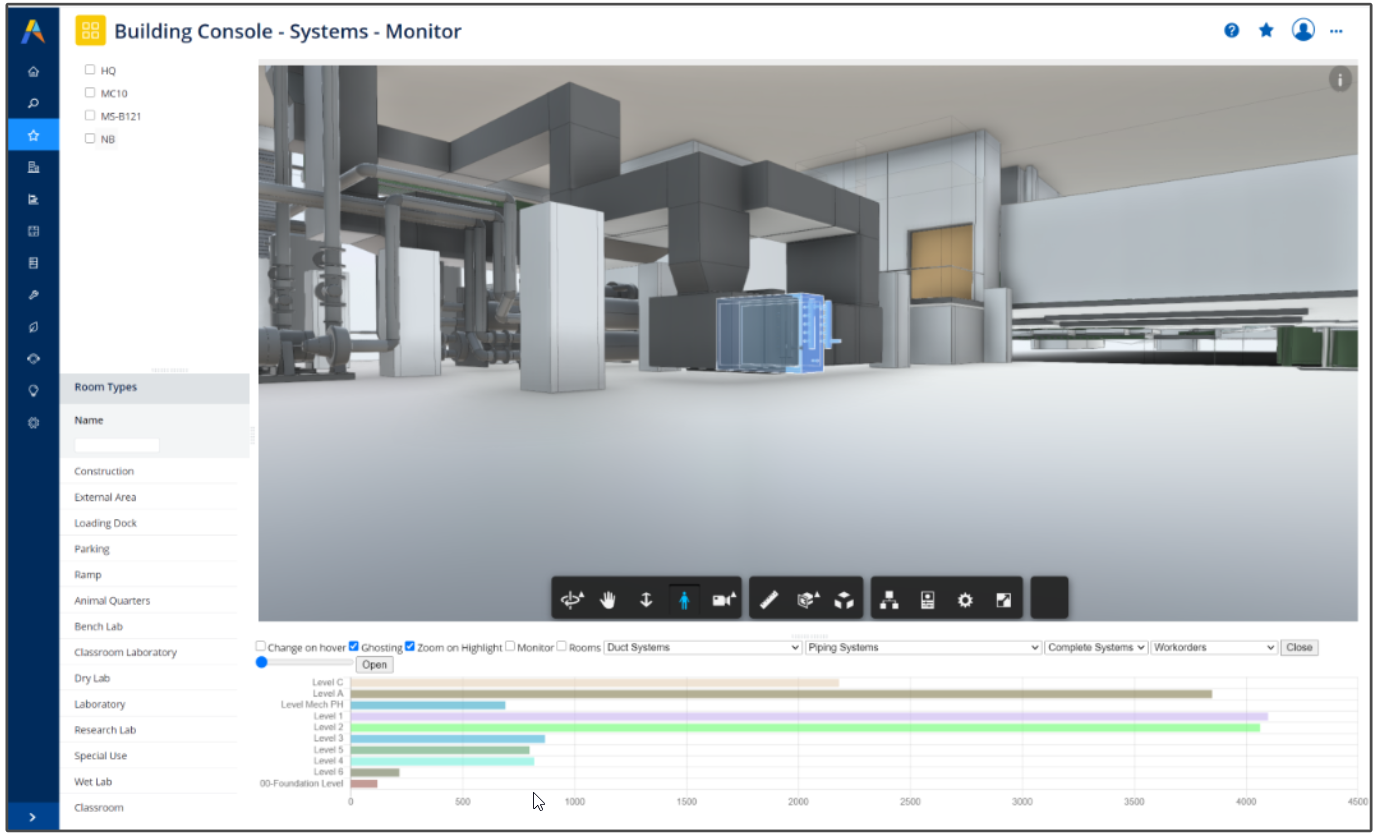Click the blue slider handle

tap(262, 662)
